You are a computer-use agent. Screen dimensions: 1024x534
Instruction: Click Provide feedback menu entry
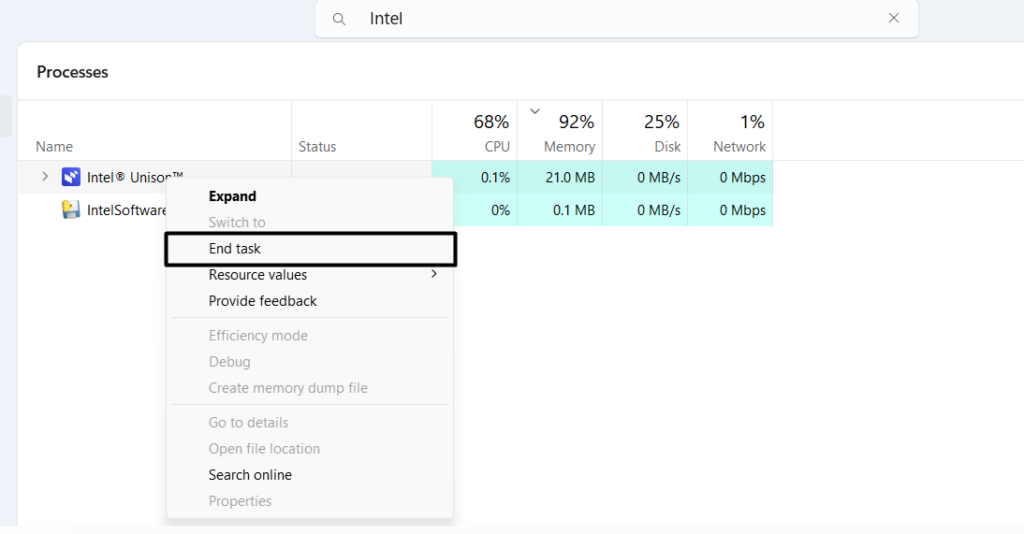[x=262, y=301]
